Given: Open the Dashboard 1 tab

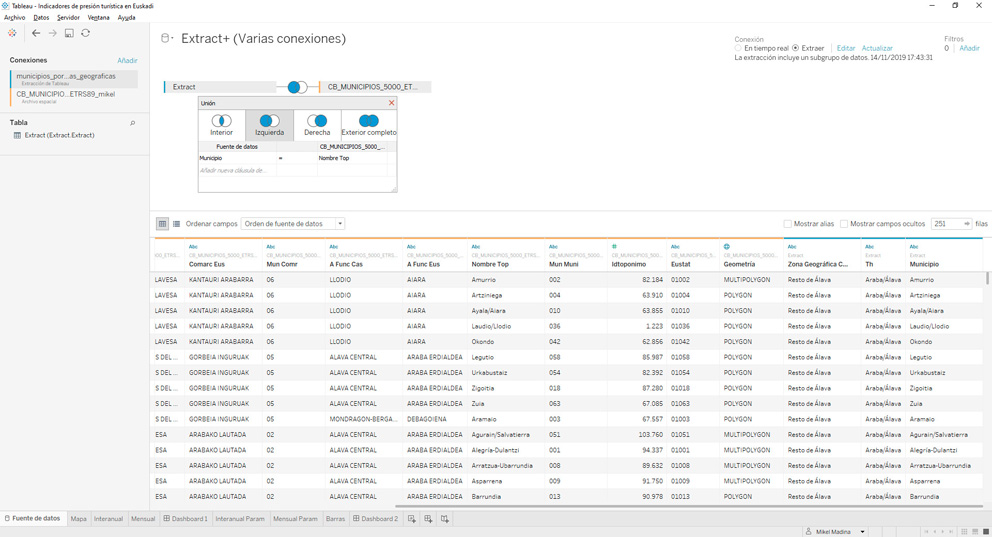Looking at the screenshot, I should coord(185,519).
